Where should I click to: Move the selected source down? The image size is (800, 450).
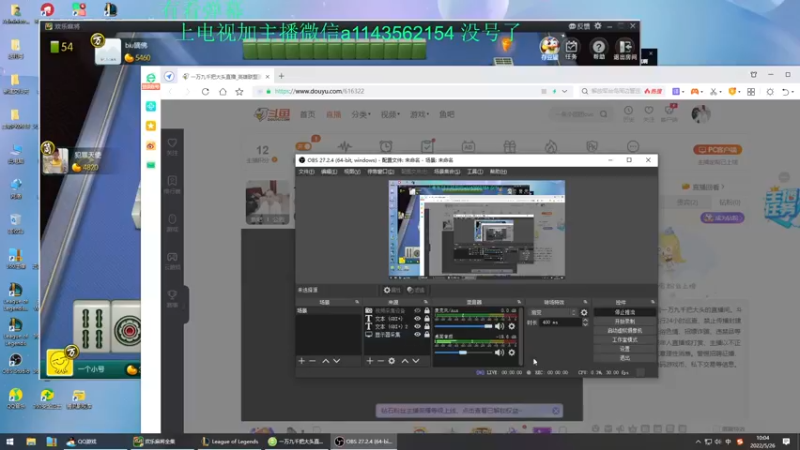pos(416,361)
